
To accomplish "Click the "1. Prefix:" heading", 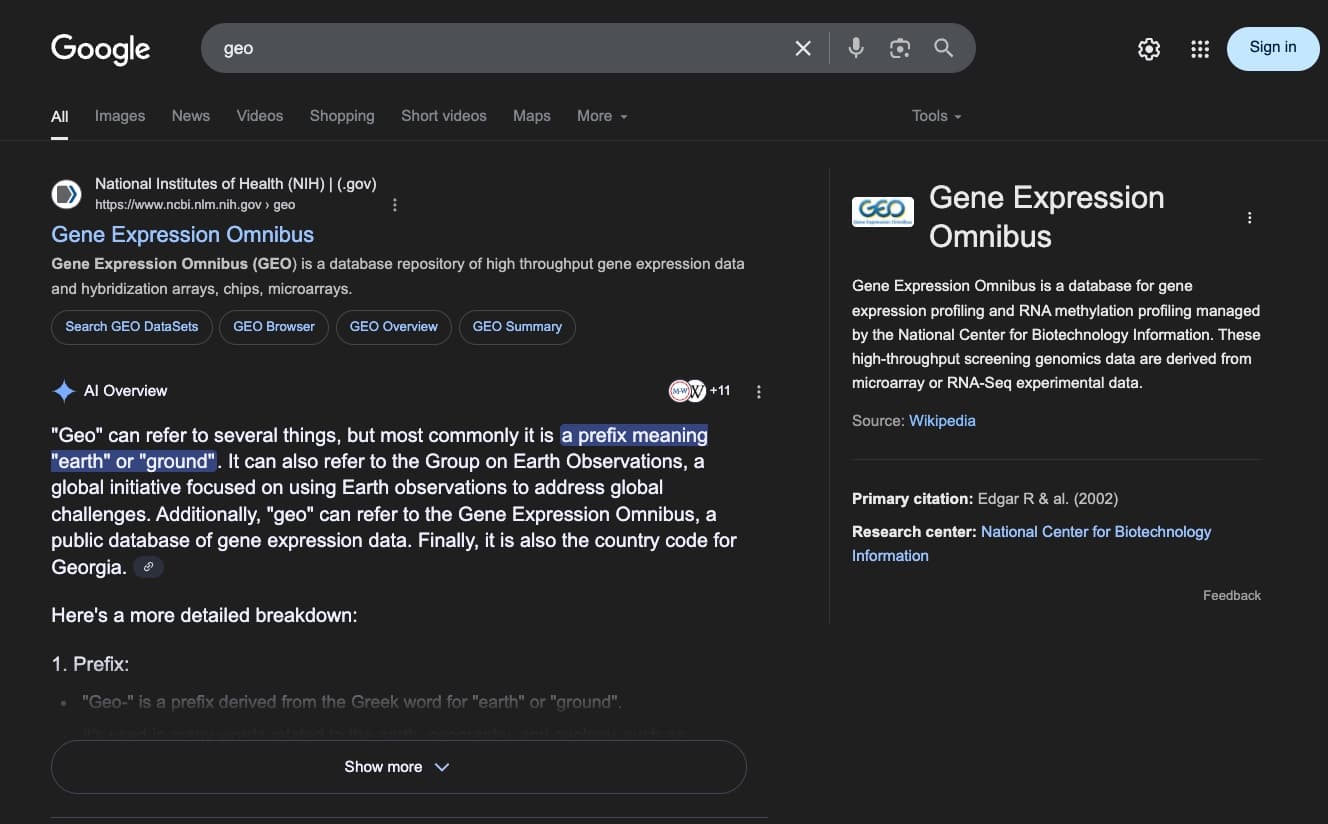I will [90, 664].
